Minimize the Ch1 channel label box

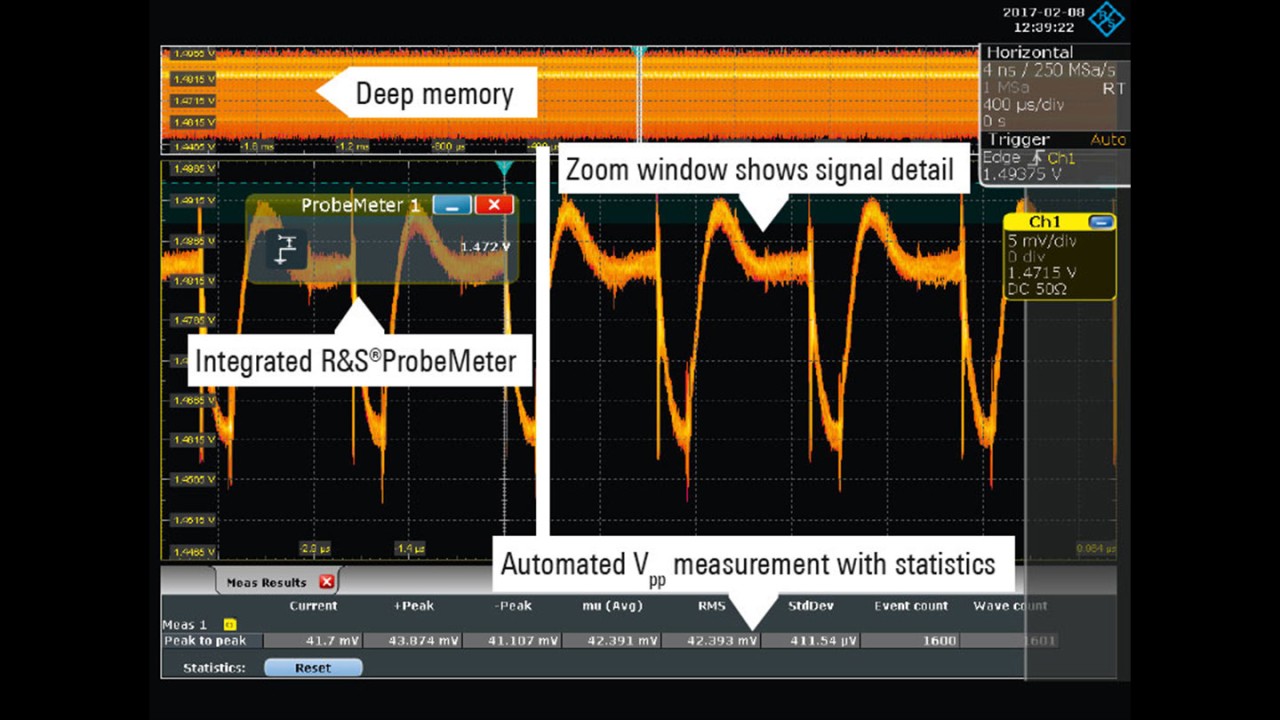pos(1100,222)
